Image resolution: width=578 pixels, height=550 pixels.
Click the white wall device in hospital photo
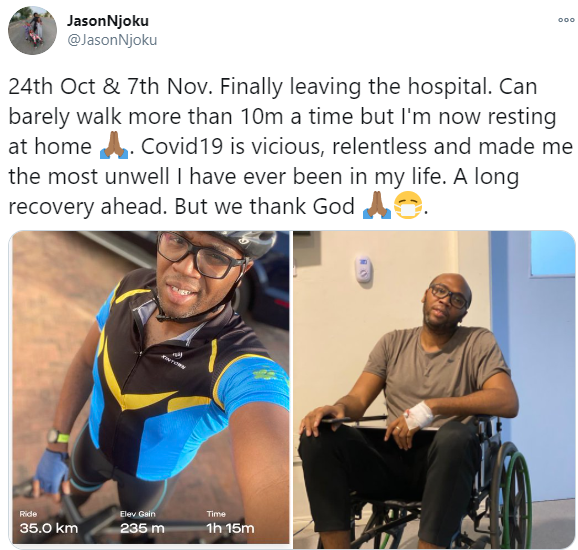click(x=363, y=269)
